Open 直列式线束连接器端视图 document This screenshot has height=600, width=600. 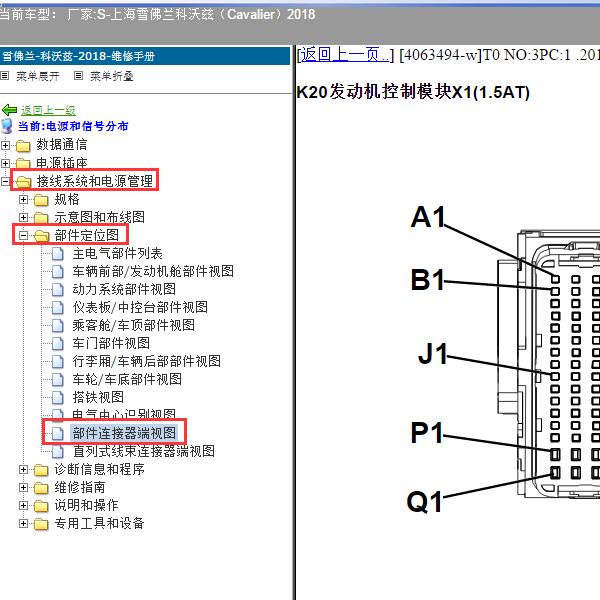pyautogui.click(x=143, y=451)
